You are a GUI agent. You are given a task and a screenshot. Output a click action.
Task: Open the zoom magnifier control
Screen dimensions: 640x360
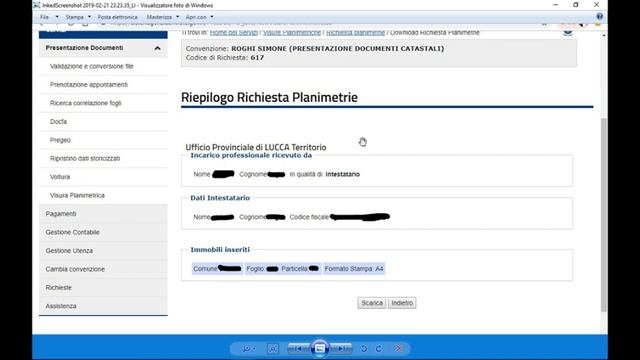click(x=249, y=349)
